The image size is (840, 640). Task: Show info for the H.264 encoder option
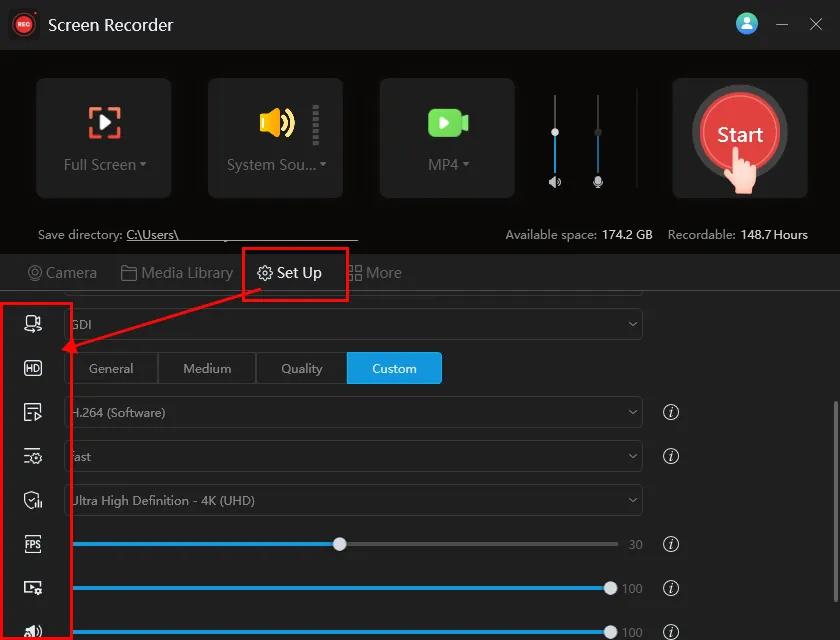(671, 412)
